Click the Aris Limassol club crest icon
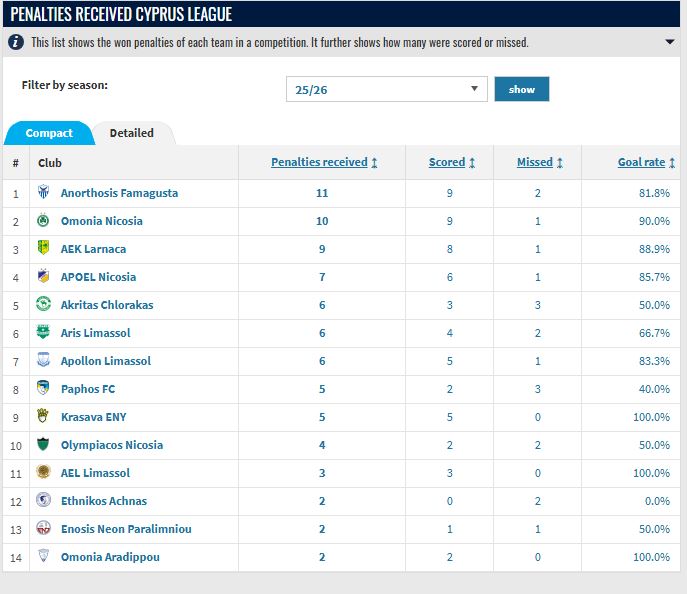 [43, 333]
